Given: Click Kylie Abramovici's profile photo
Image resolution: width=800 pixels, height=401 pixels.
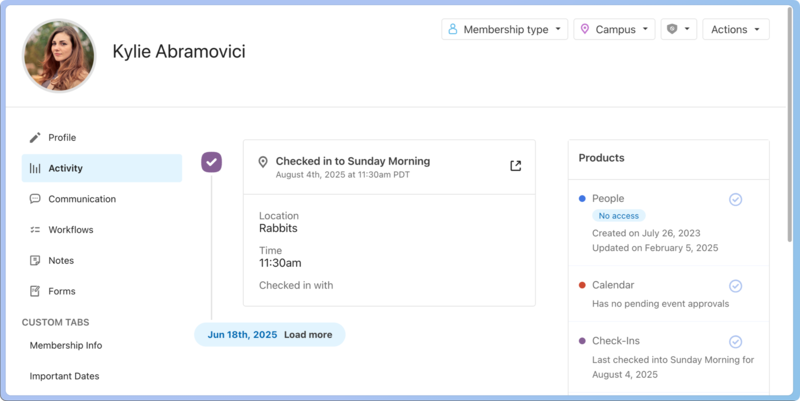Looking at the screenshot, I should point(59,55).
